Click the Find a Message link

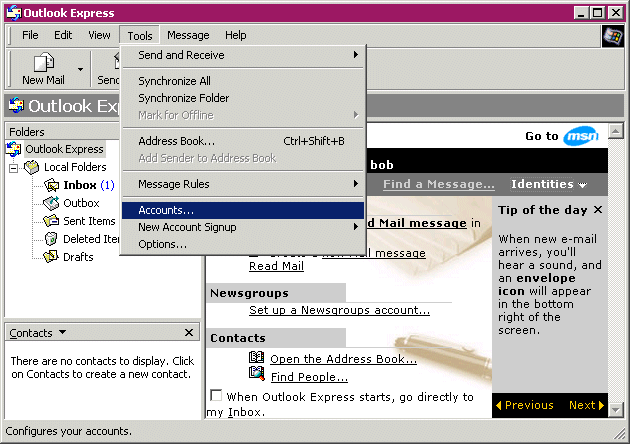click(x=439, y=184)
